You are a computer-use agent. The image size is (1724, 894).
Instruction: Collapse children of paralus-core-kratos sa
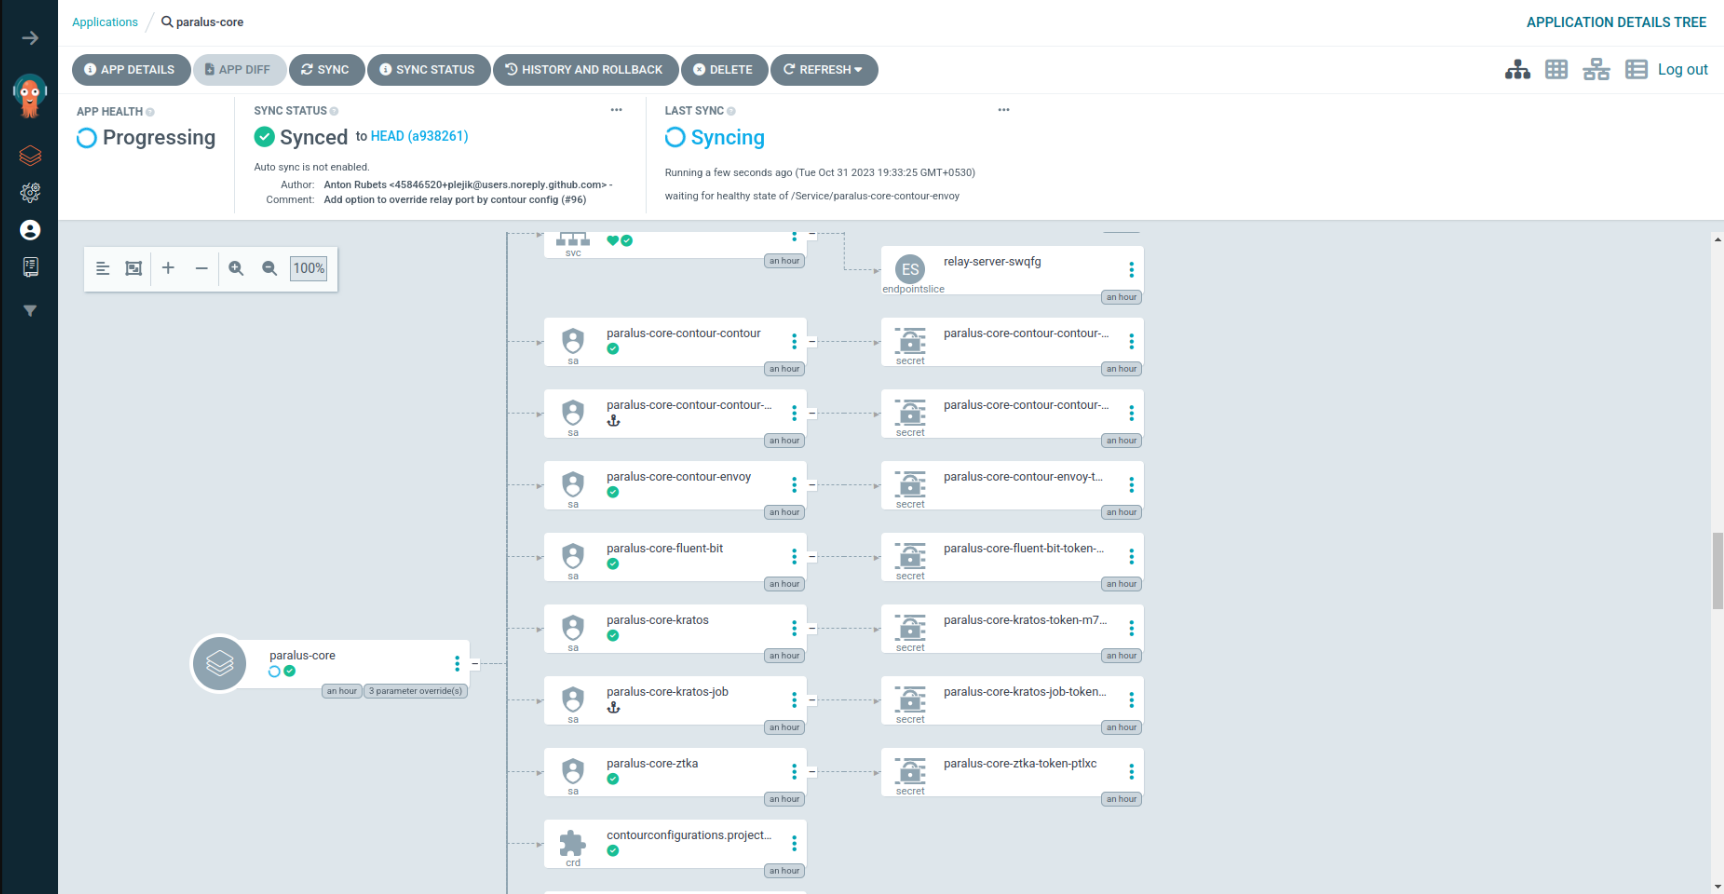click(812, 629)
